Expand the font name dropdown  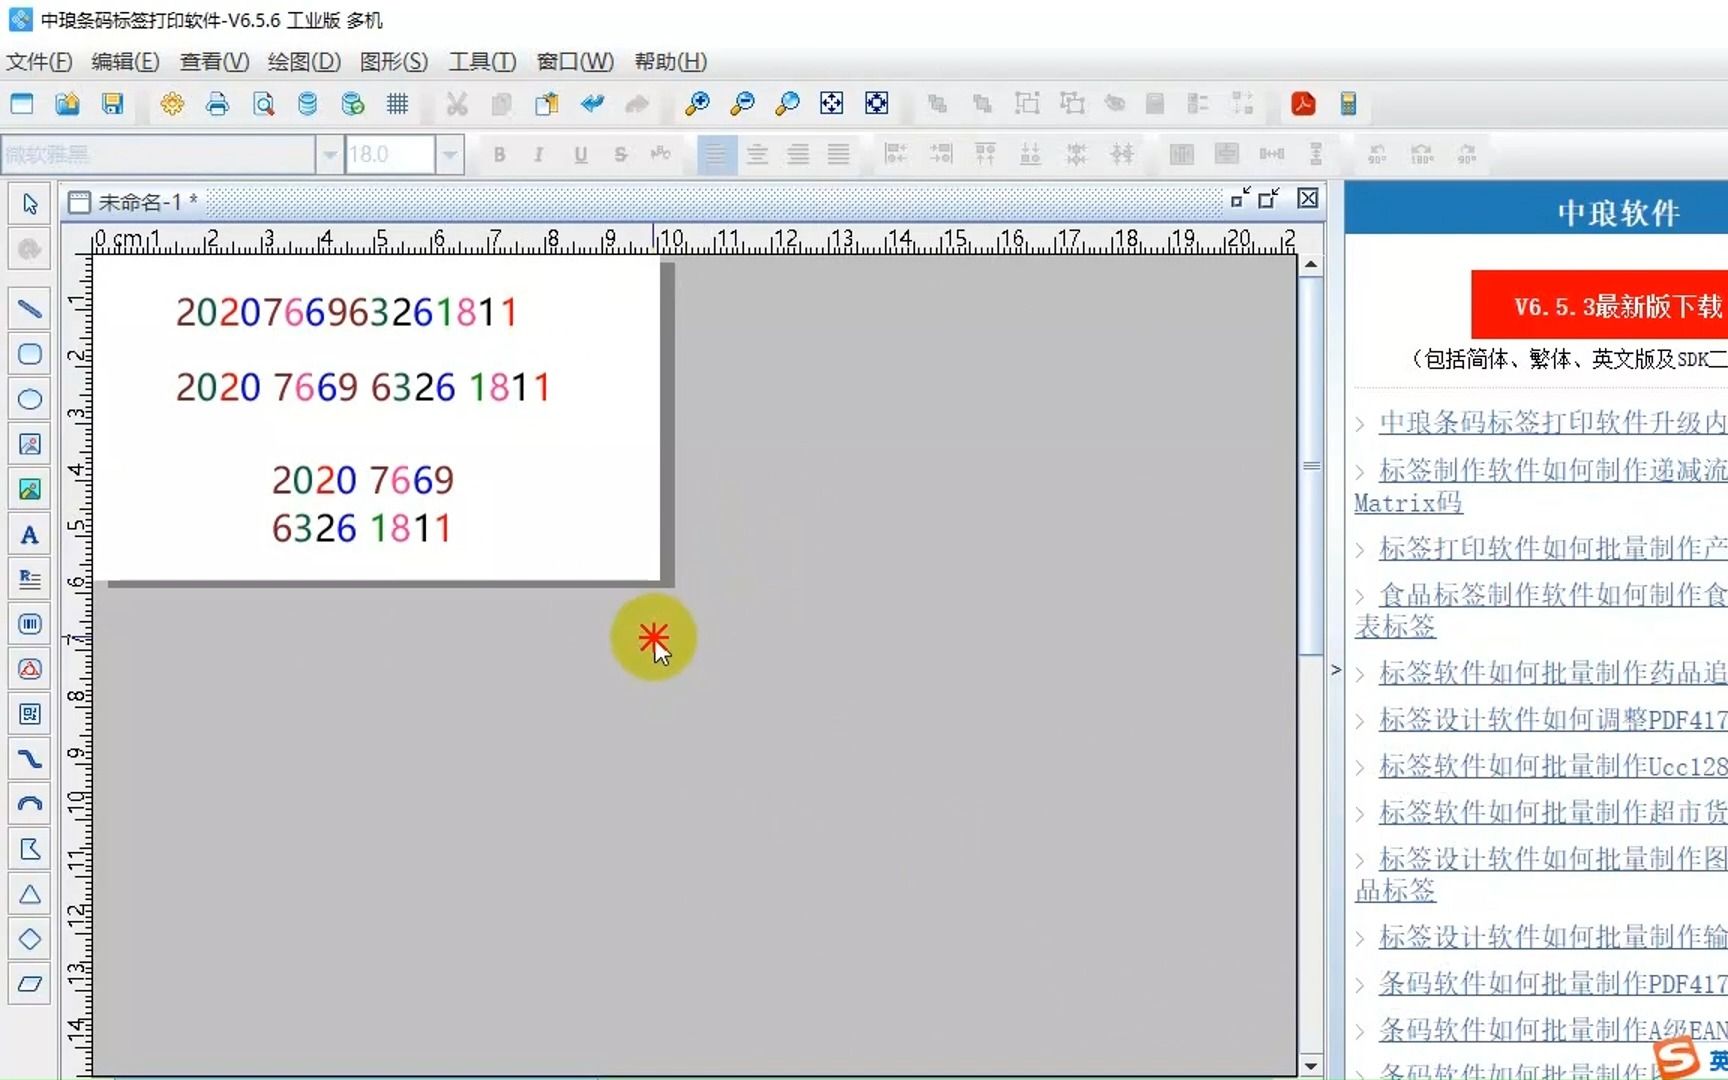[329, 155]
